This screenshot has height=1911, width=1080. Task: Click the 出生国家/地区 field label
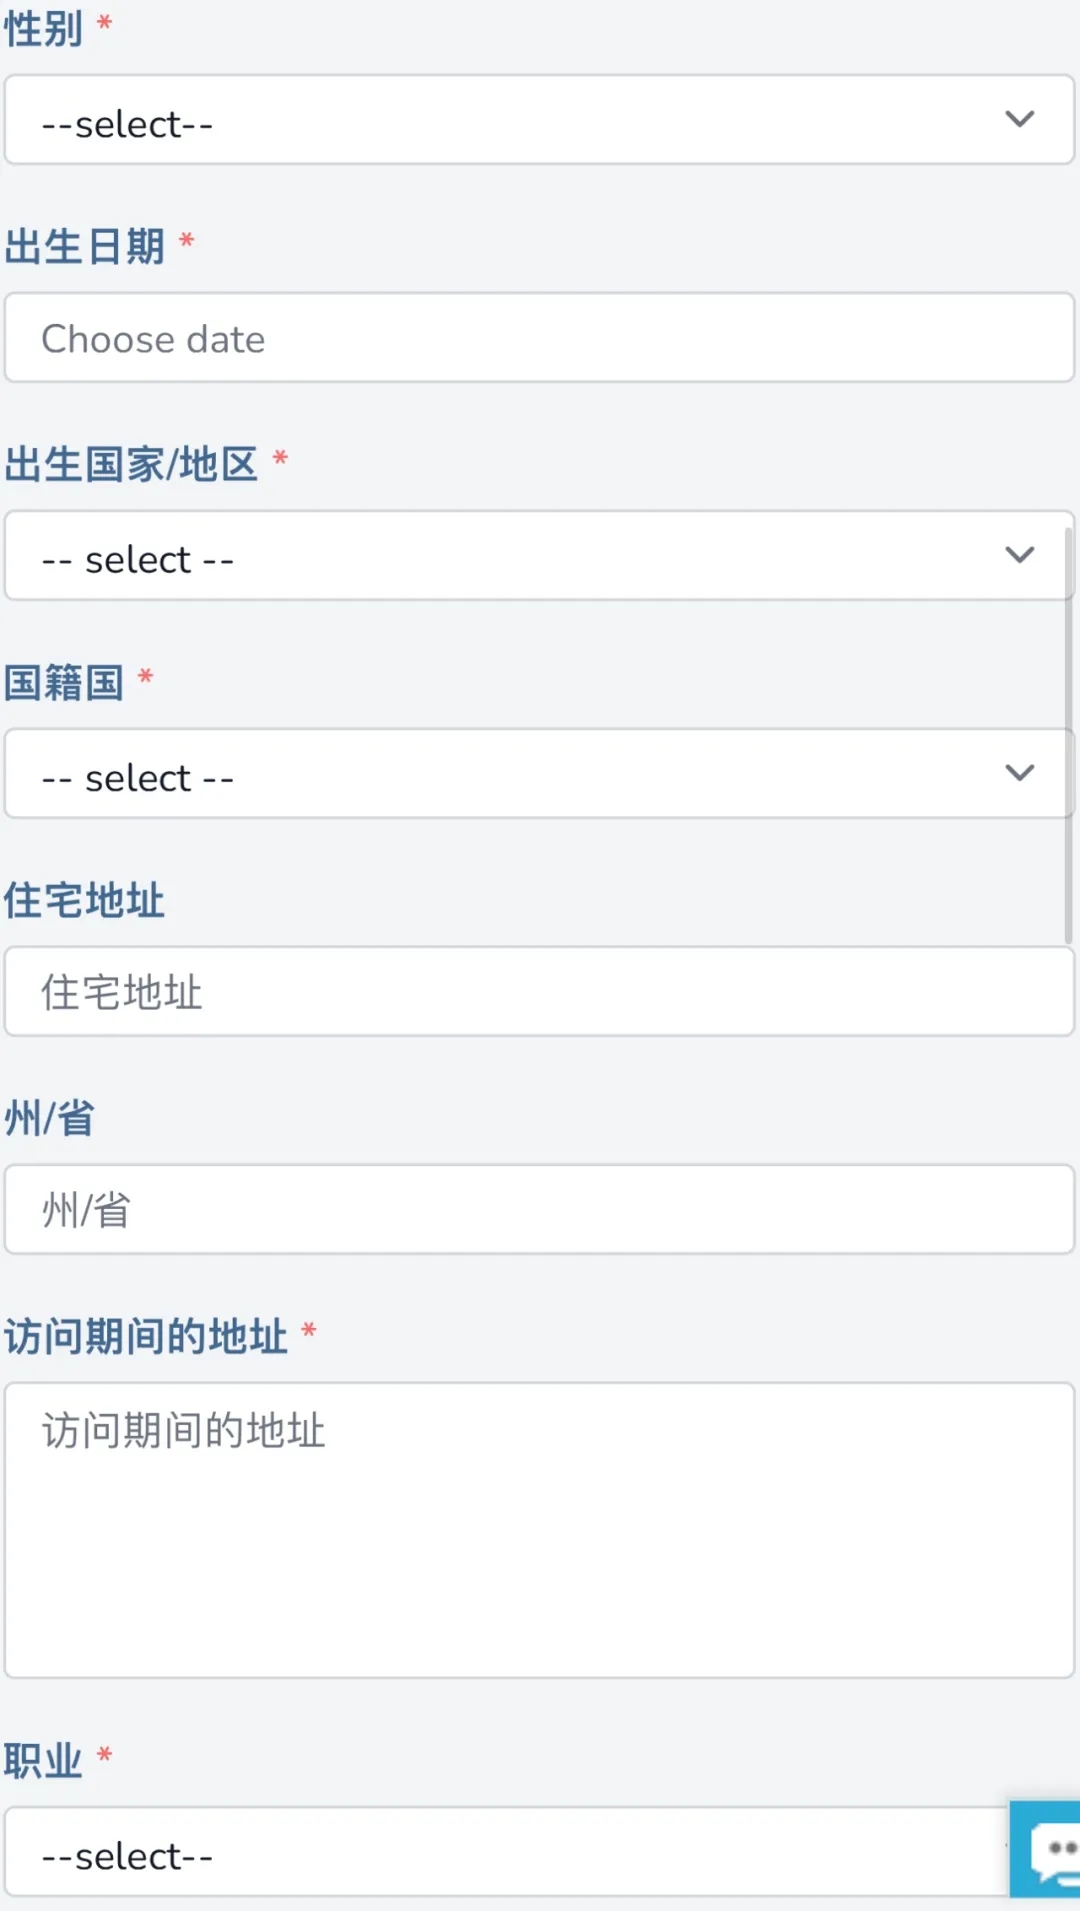tap(131, 464)
